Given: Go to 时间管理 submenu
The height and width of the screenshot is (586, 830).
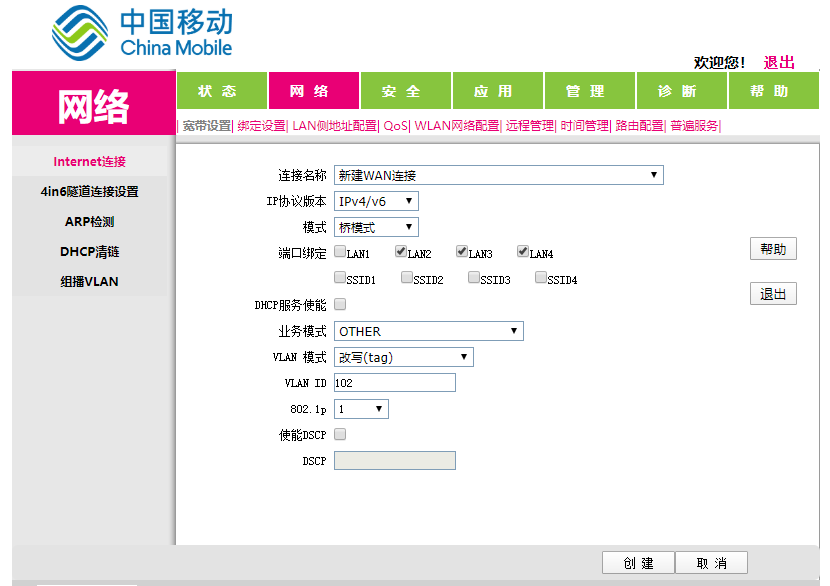Looking at the screenshot, I should pyautogui.click(x=584, y=126).
